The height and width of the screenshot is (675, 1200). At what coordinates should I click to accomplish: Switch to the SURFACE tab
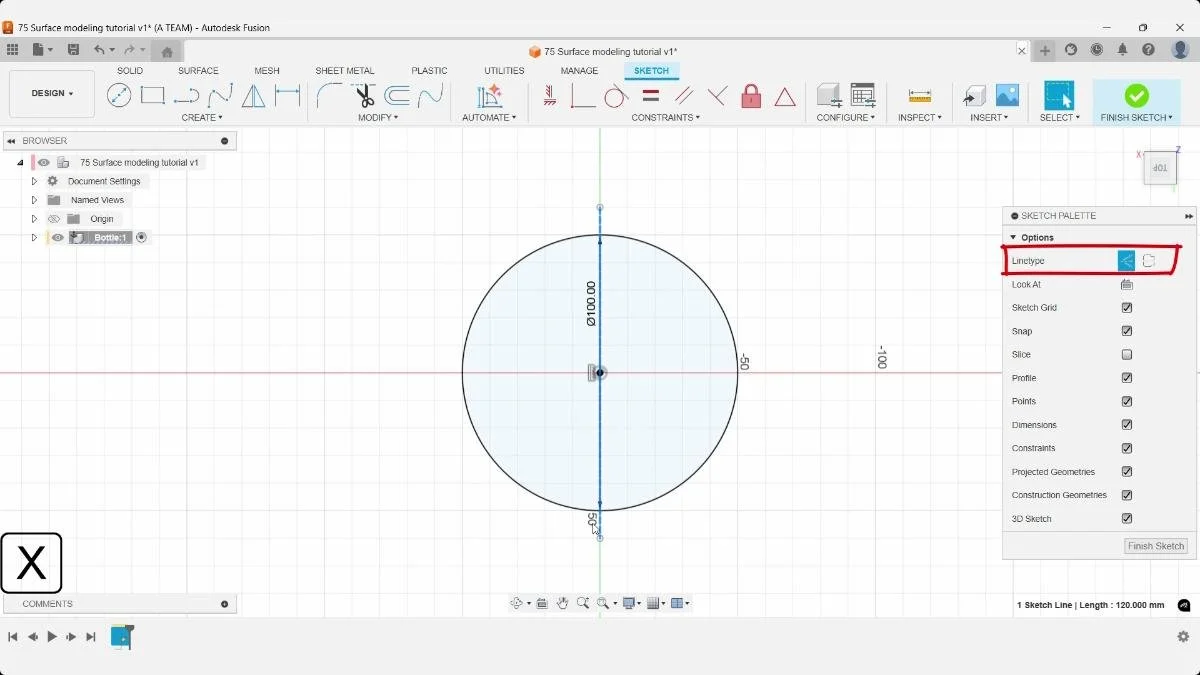click(198, 71)
